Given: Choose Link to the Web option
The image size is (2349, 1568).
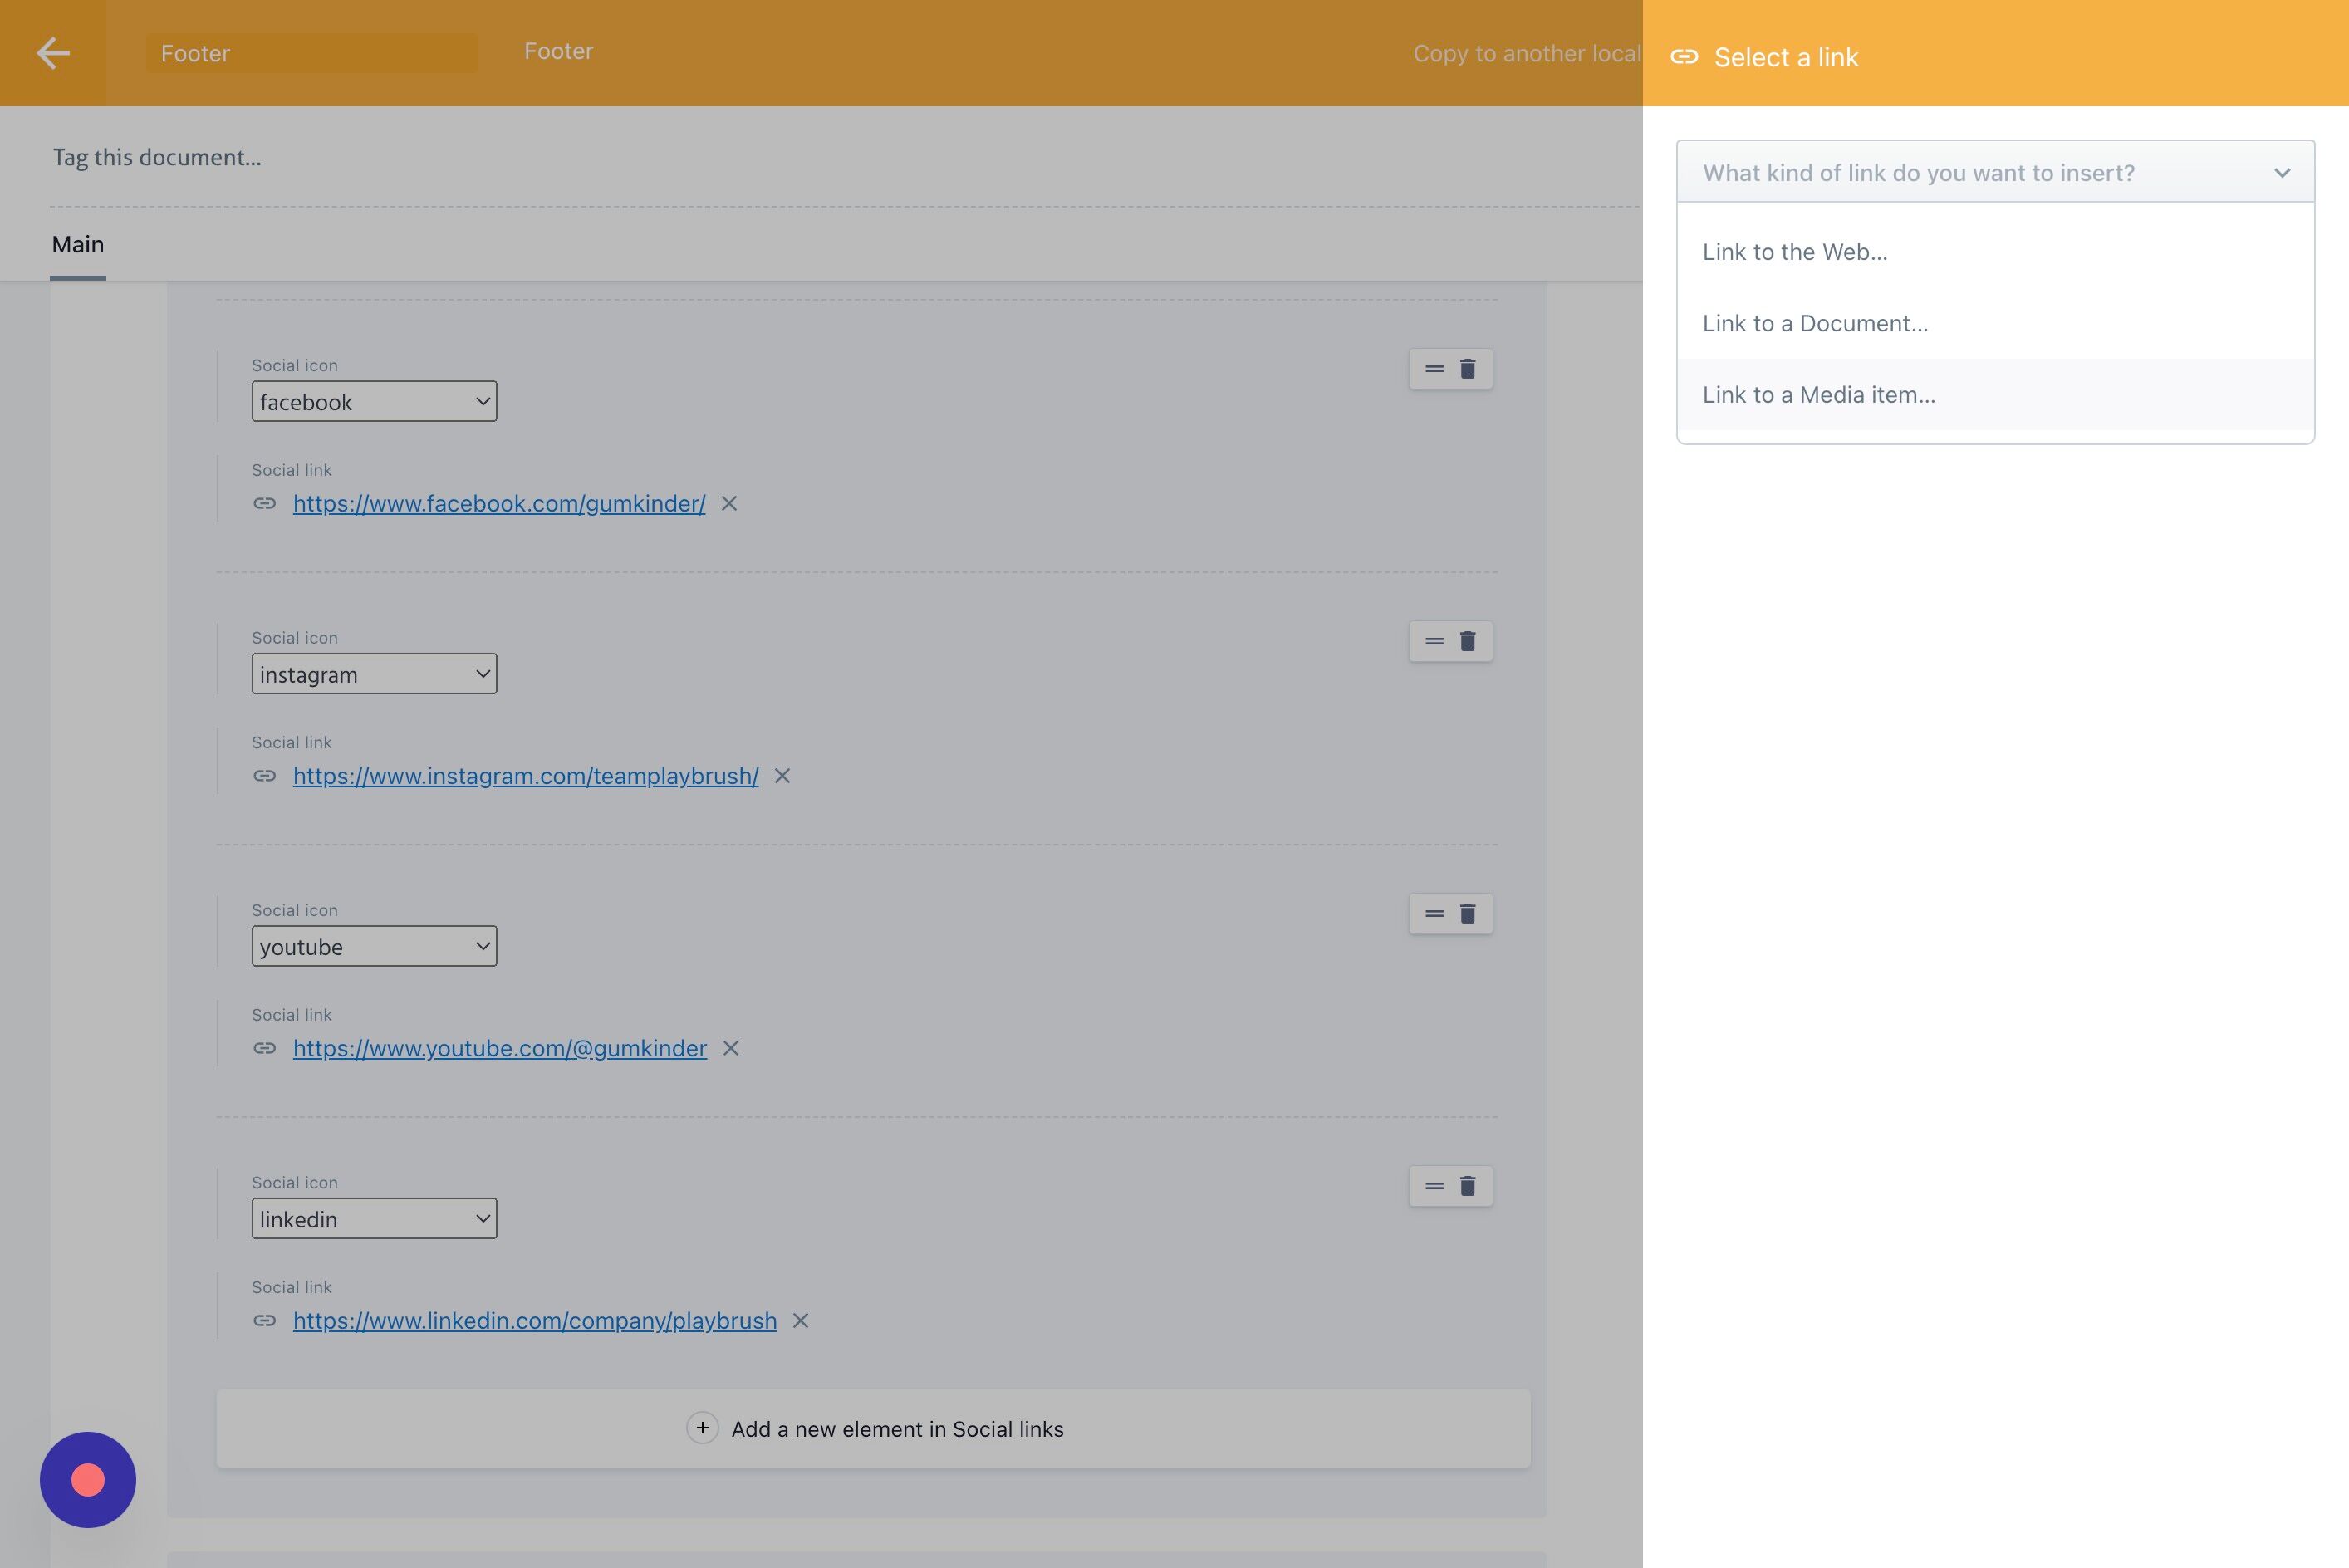Looking at the screenshot, I should point(1795,252).
